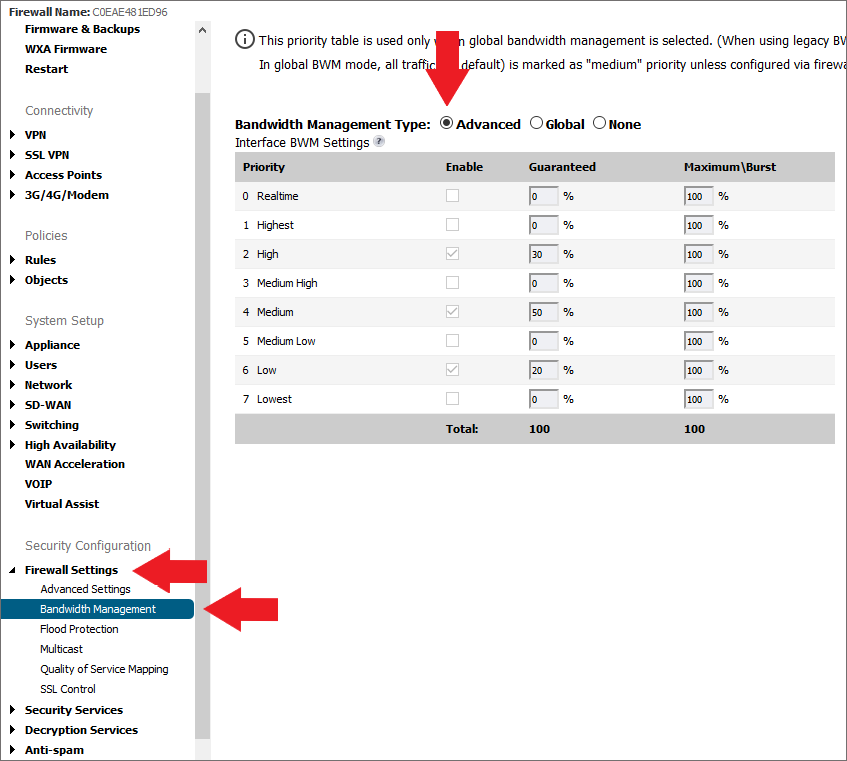The image size is (847, 761).
Task: Open the Flood Protection page
Action: pos(79,629)
